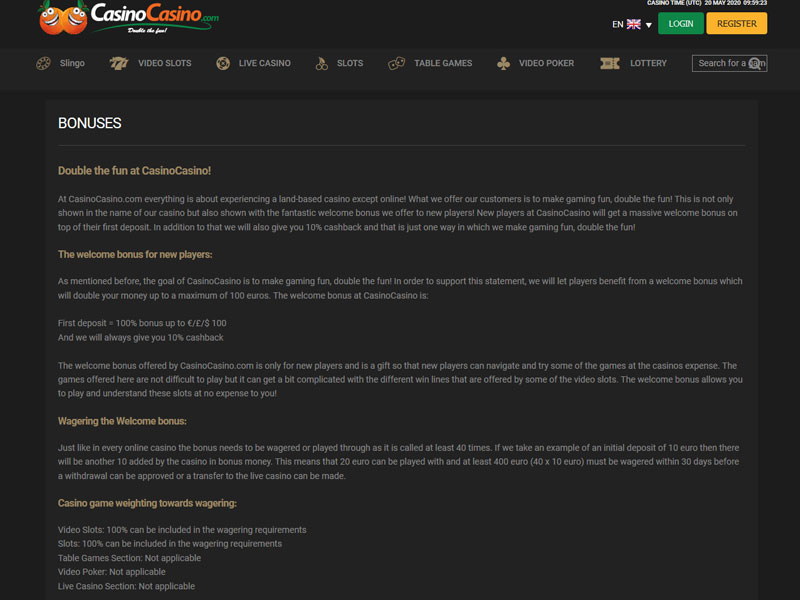Click the Video Poker club icon
The height and width of the screenshot is (600, 800).
pyautogui.click(x=503, y=63)
